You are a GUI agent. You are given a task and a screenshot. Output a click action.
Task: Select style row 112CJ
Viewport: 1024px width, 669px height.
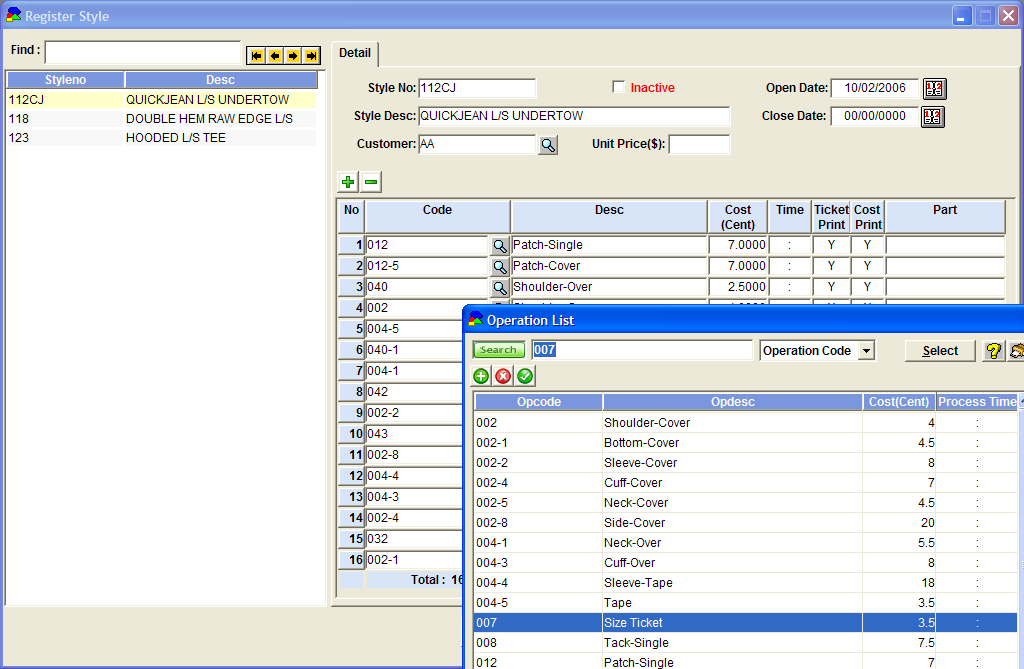point(161,100)
